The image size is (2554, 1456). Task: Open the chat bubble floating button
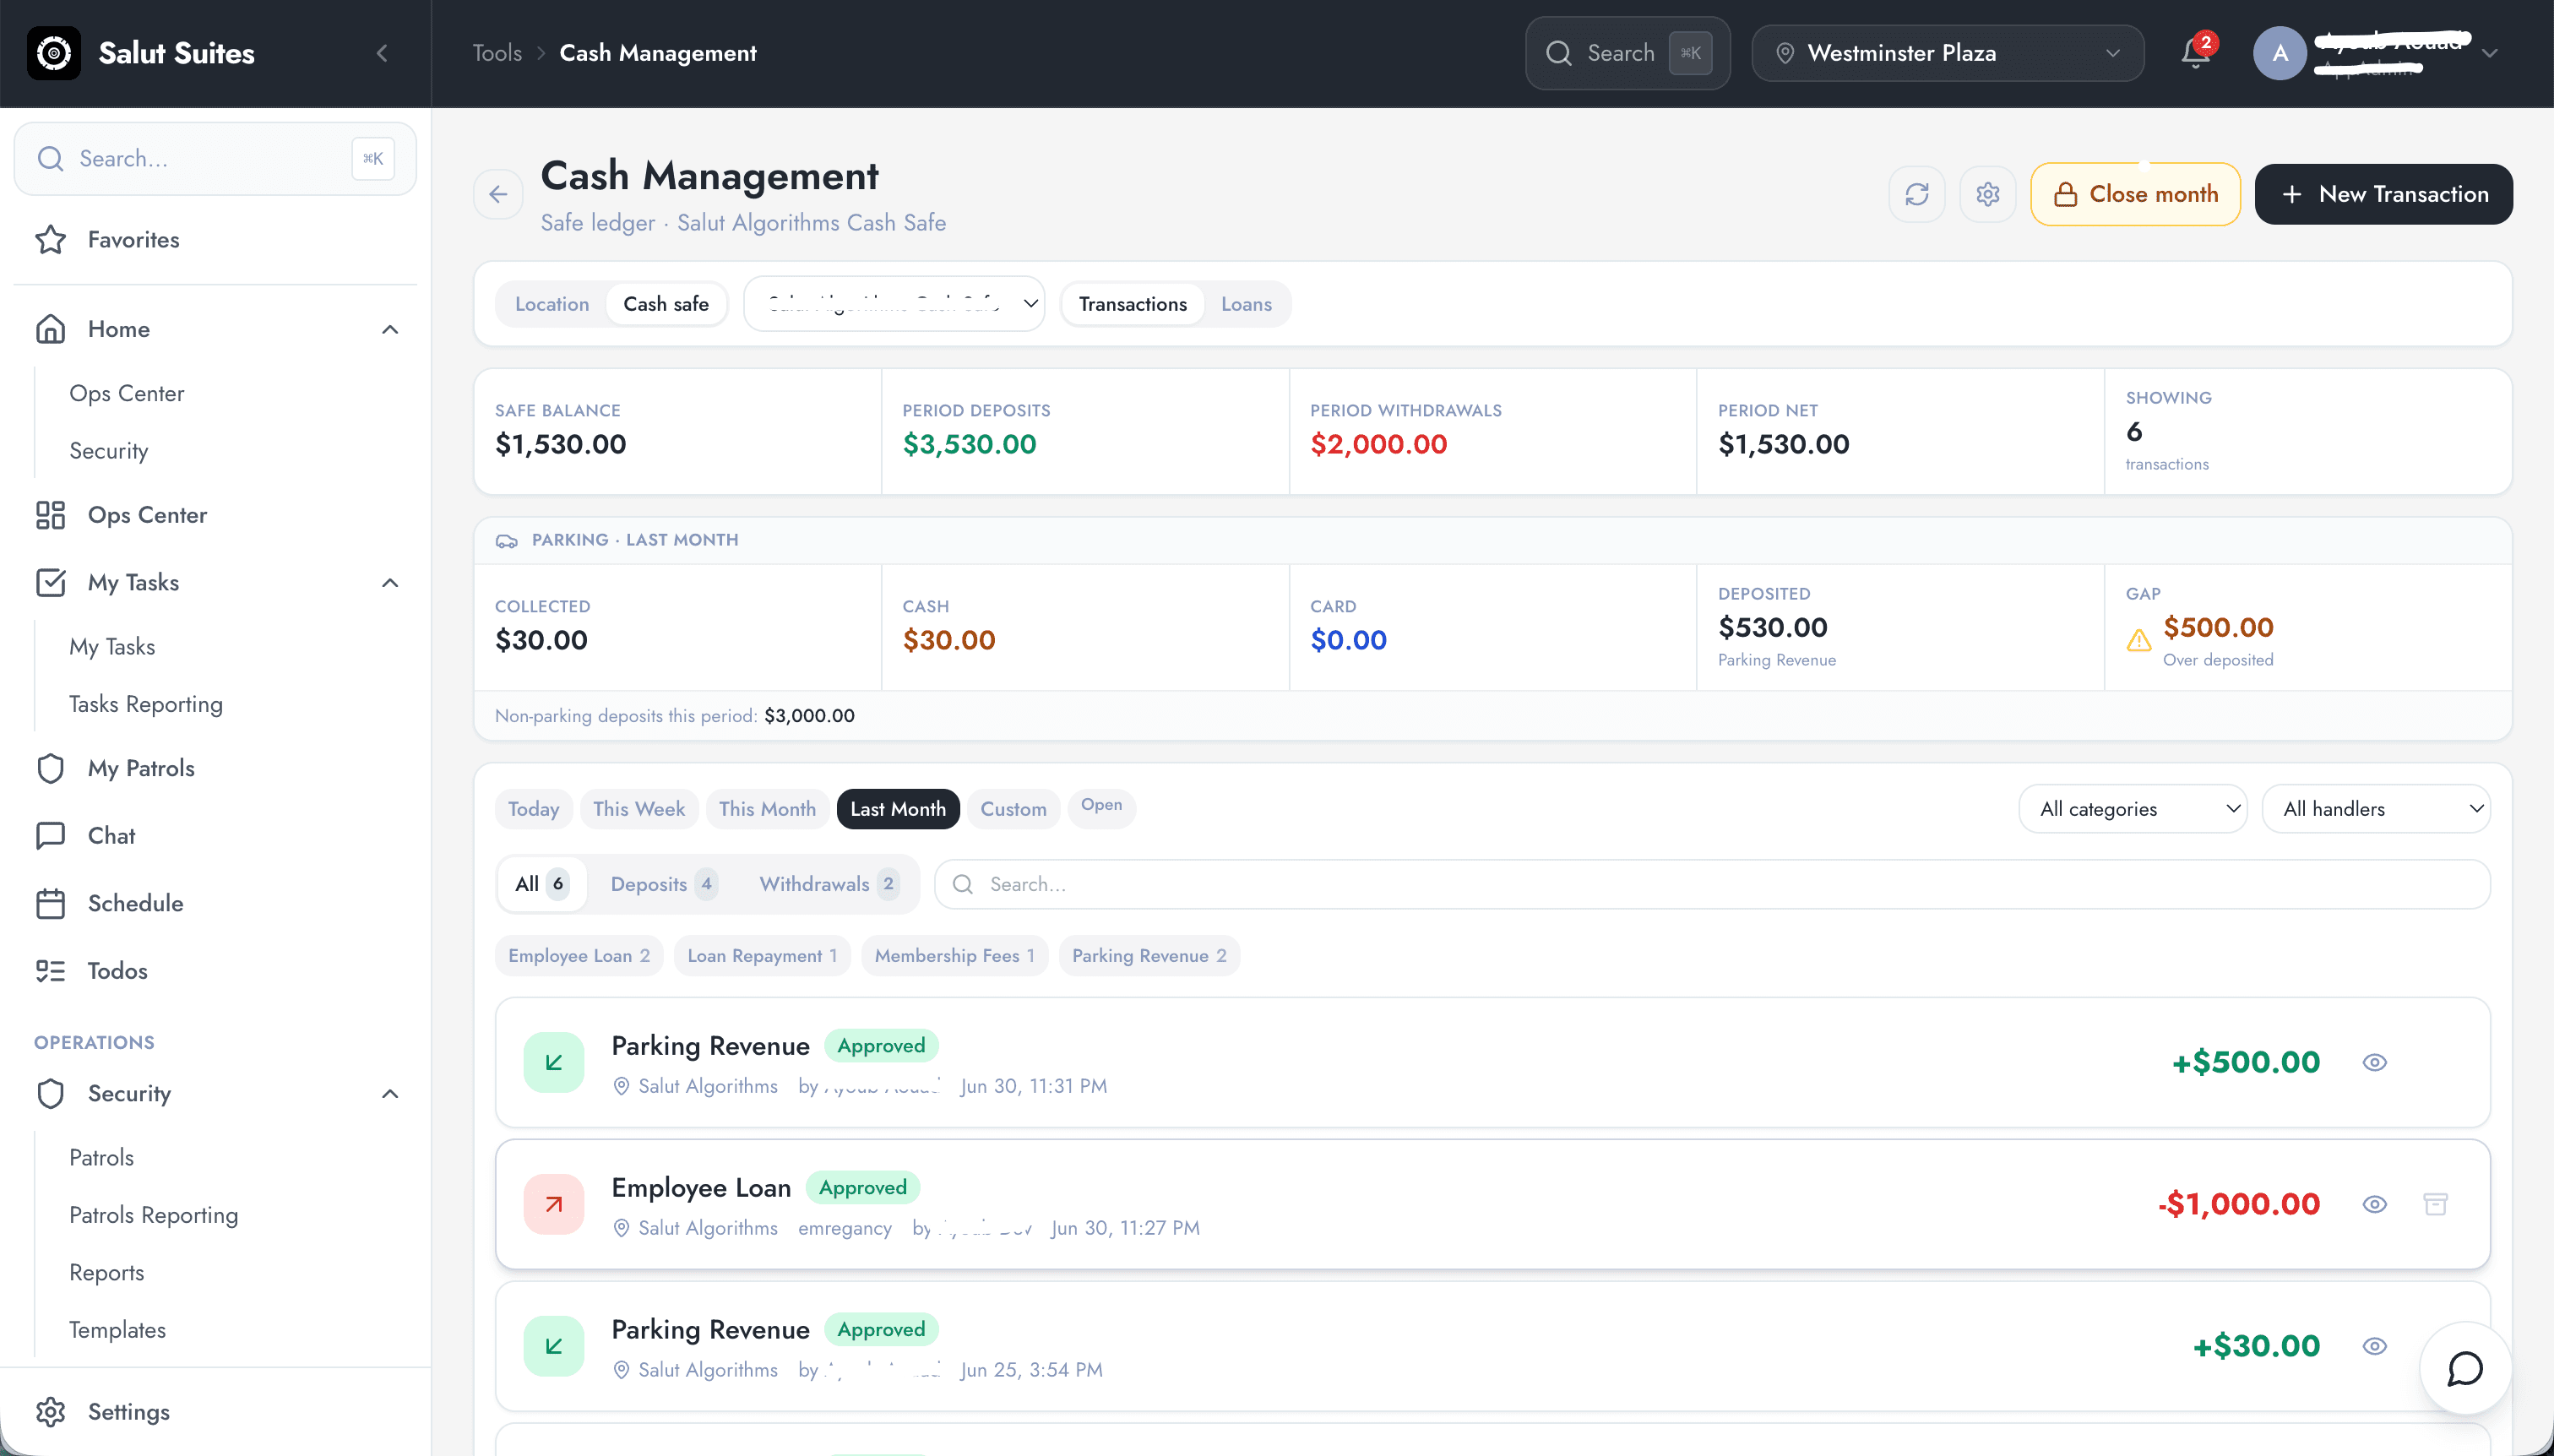[2465, 1369]
